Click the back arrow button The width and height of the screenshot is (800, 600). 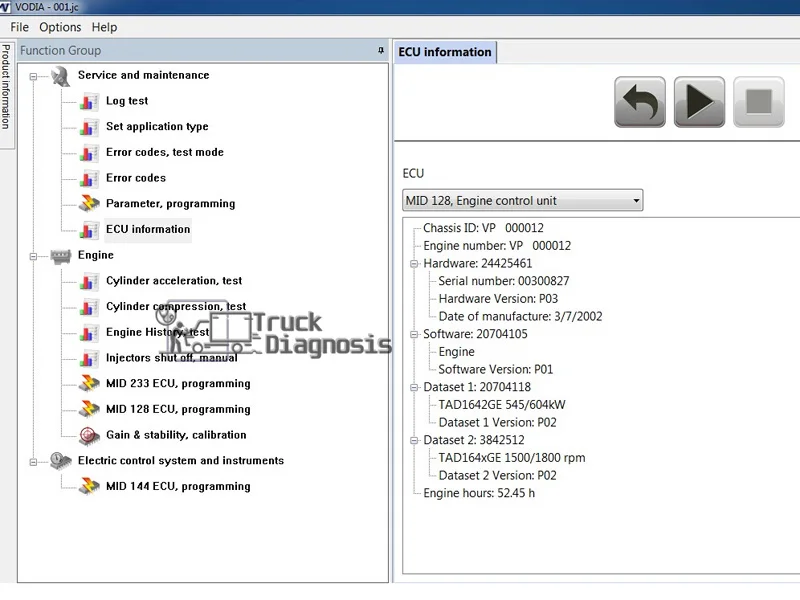(x=640, y=102)
